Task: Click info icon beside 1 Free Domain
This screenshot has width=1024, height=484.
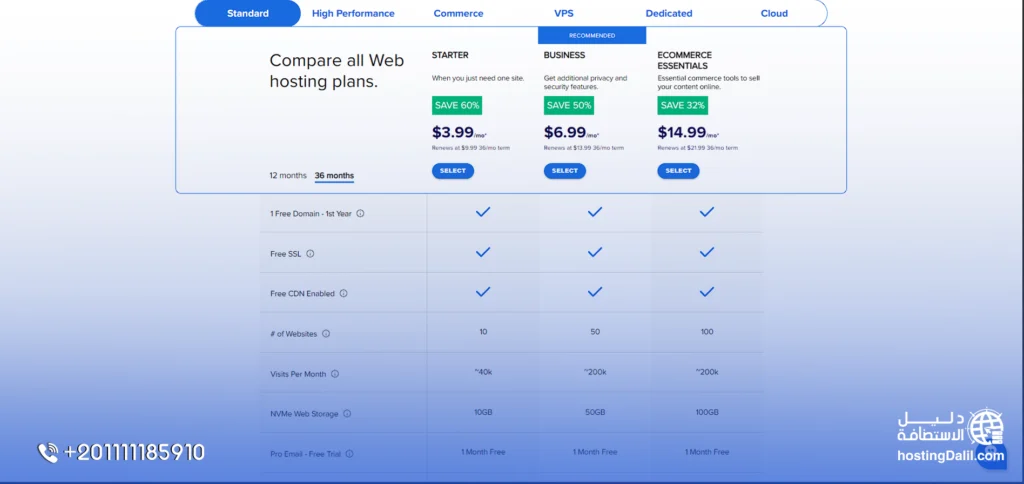Action: (x=360, y=213)
